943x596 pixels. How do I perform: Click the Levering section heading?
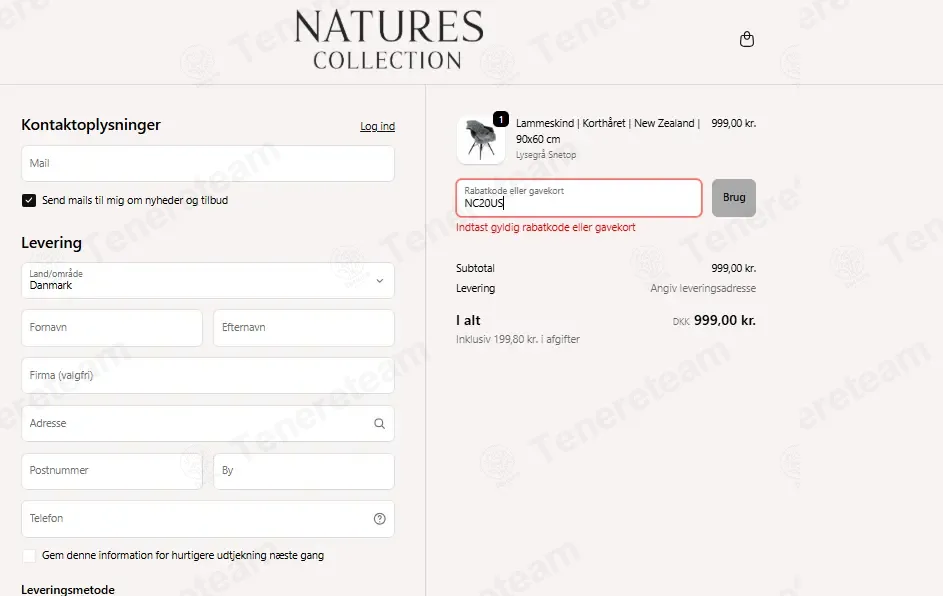[x=51, y=243]
